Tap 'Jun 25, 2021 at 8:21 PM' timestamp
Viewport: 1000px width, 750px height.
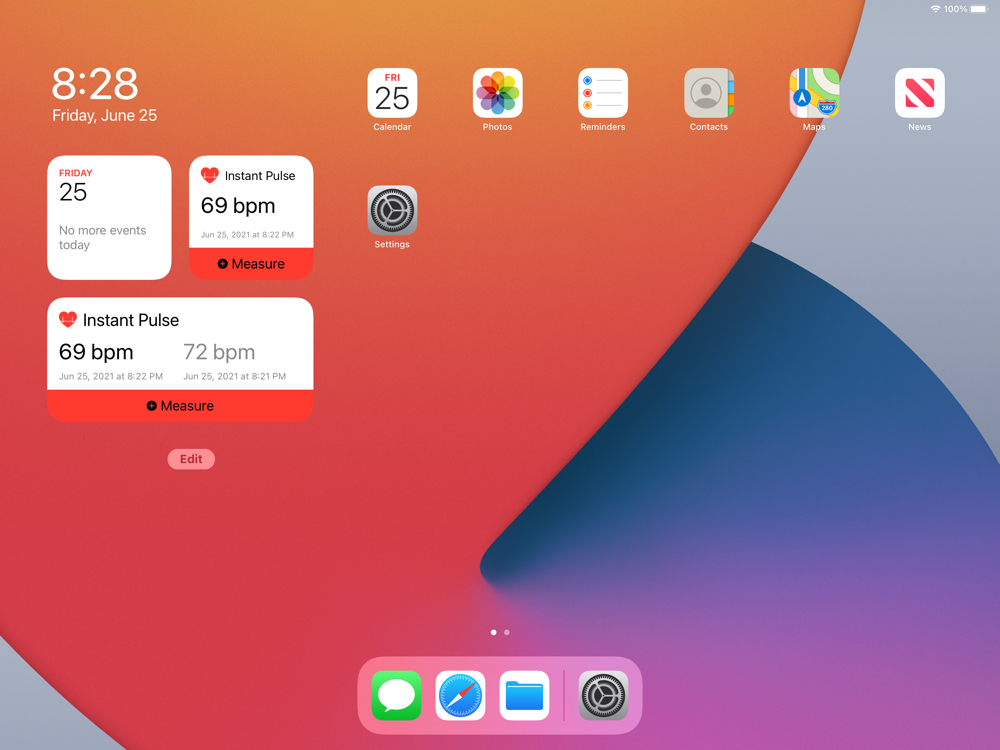(x=235, y=376)
